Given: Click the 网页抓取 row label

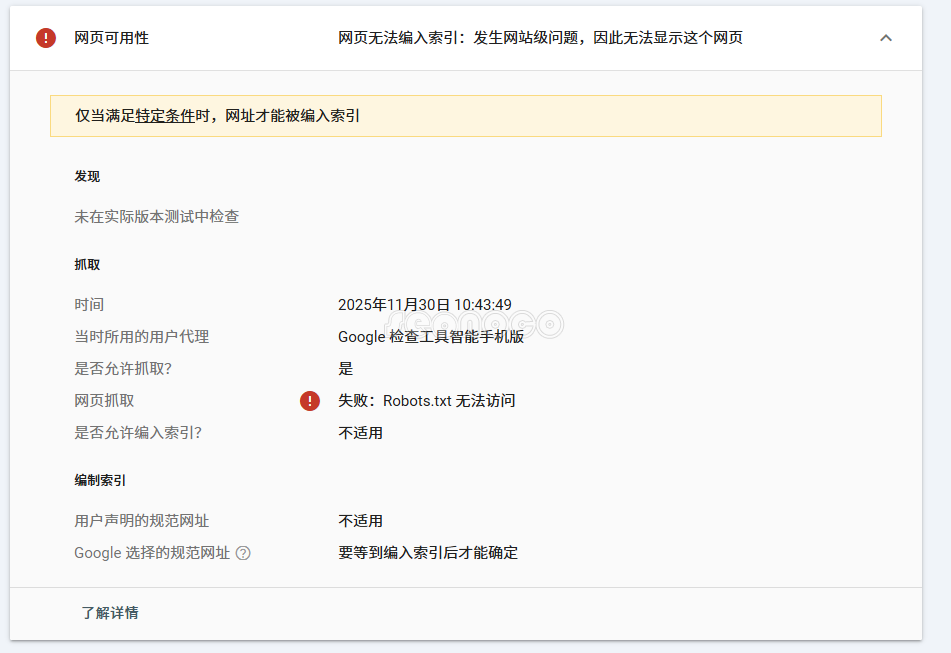Looking at the screenshot, I should [104, 401].
